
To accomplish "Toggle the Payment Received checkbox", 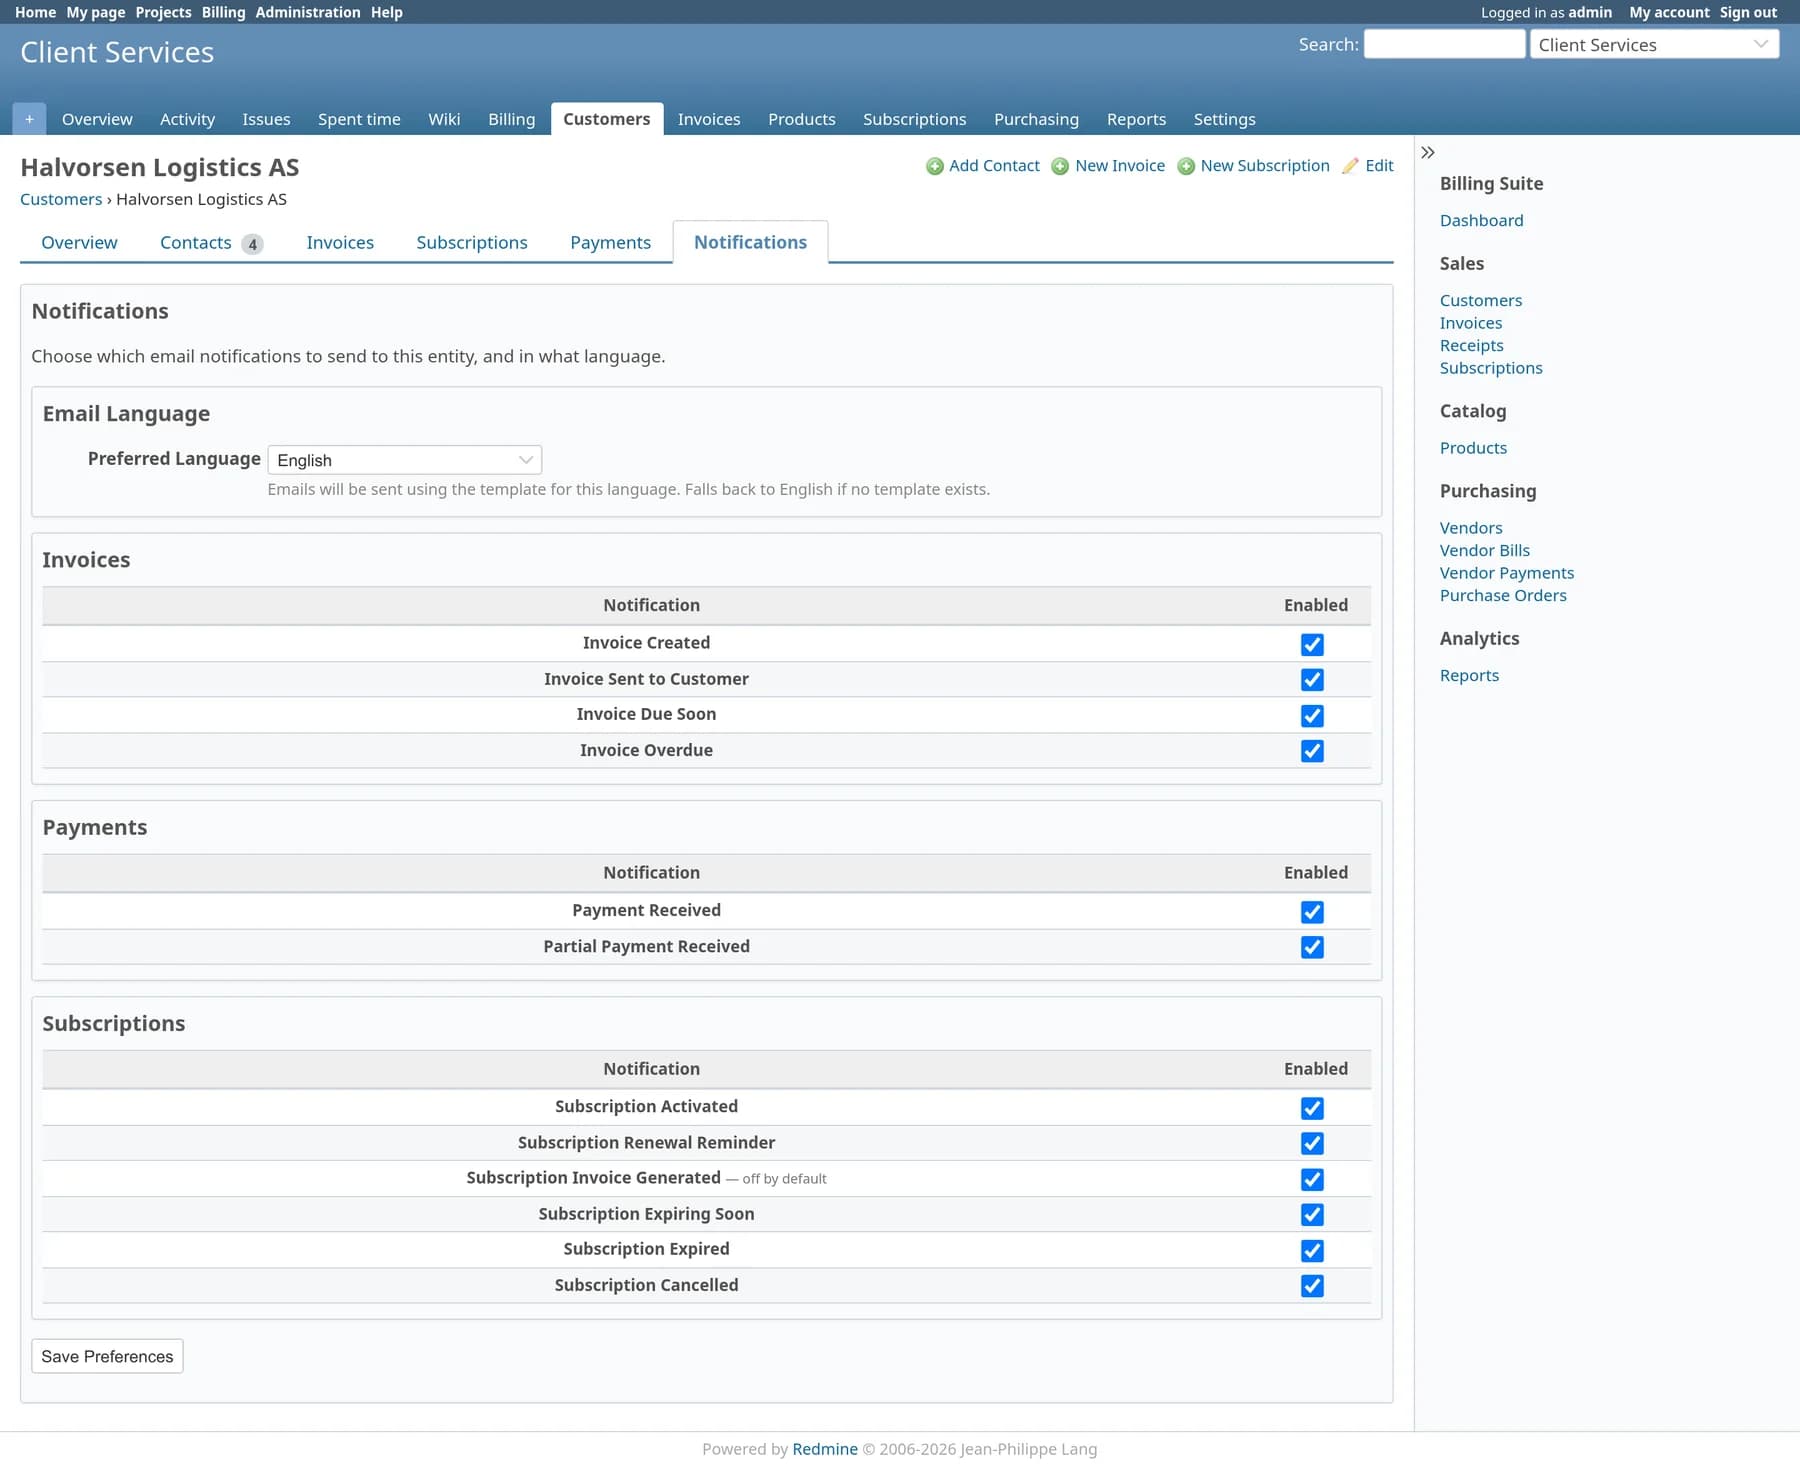I will 1312,912.
